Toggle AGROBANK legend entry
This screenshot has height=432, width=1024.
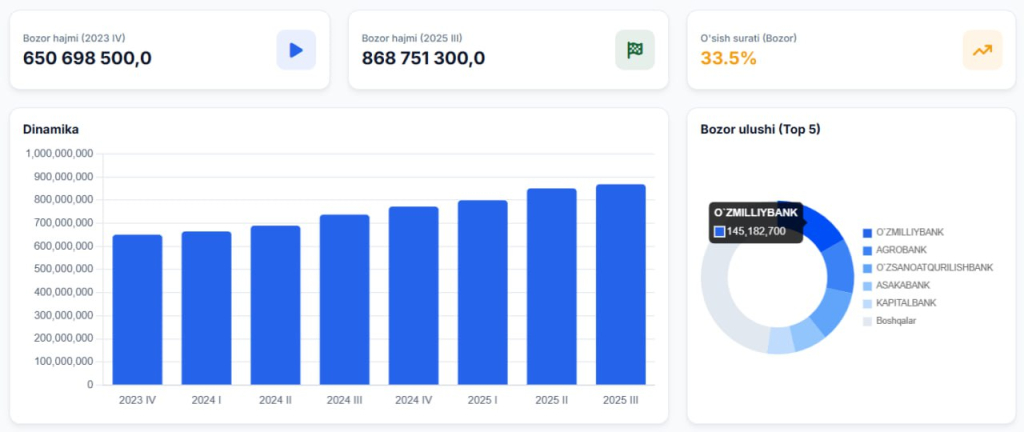pos(901,250)
